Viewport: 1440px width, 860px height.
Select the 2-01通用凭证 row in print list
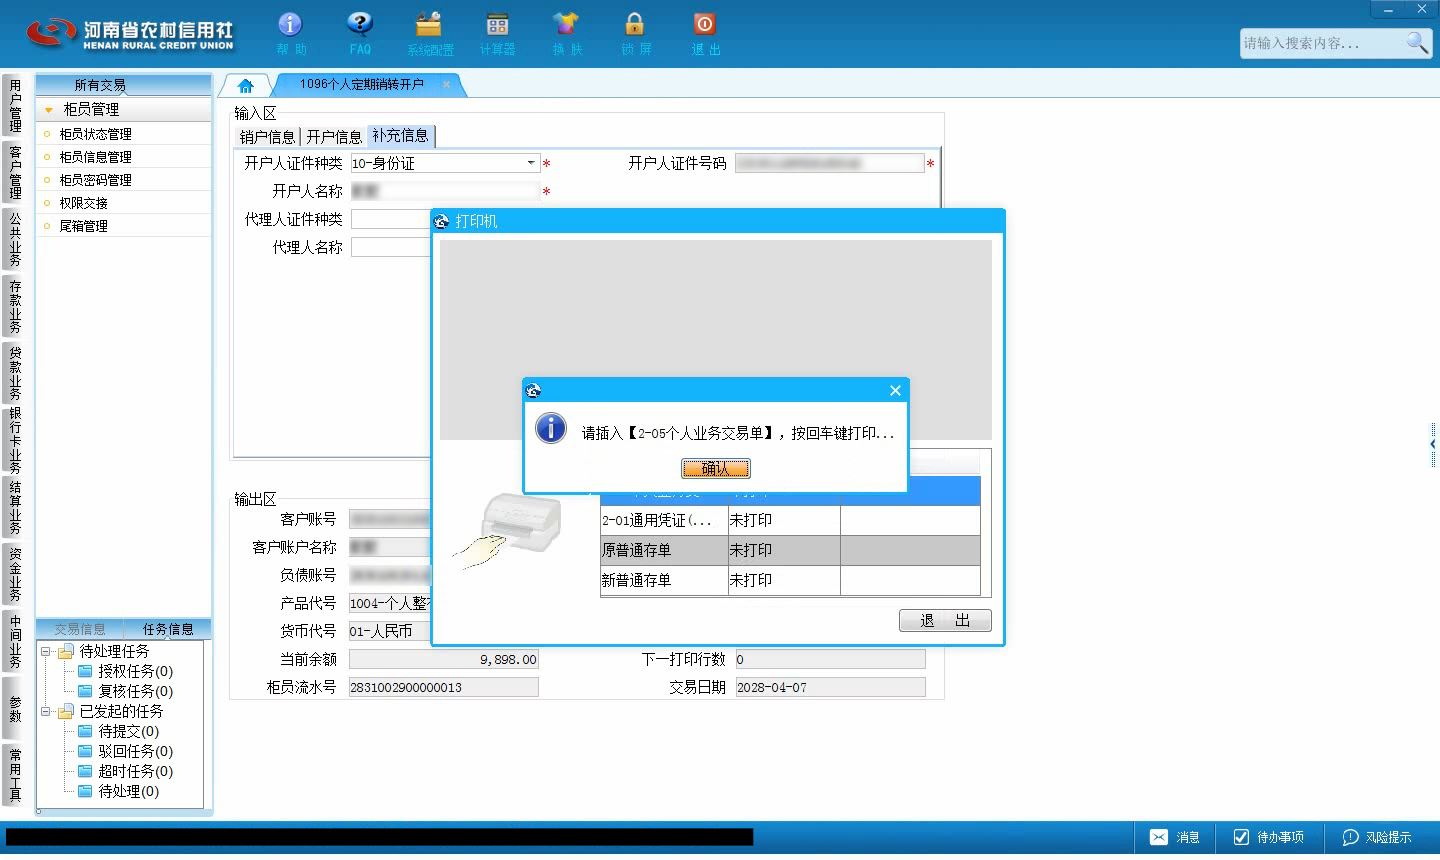coord(790,520)
